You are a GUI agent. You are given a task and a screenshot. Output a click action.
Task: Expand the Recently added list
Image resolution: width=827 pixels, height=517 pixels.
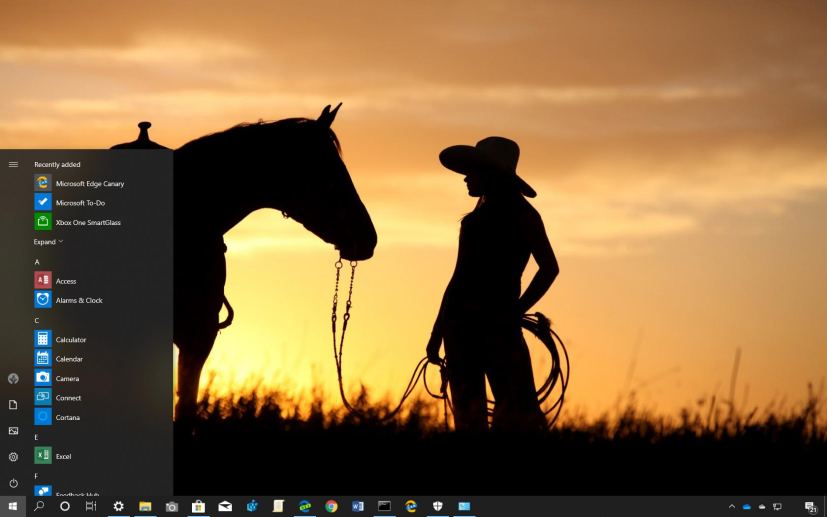point(48,242)
